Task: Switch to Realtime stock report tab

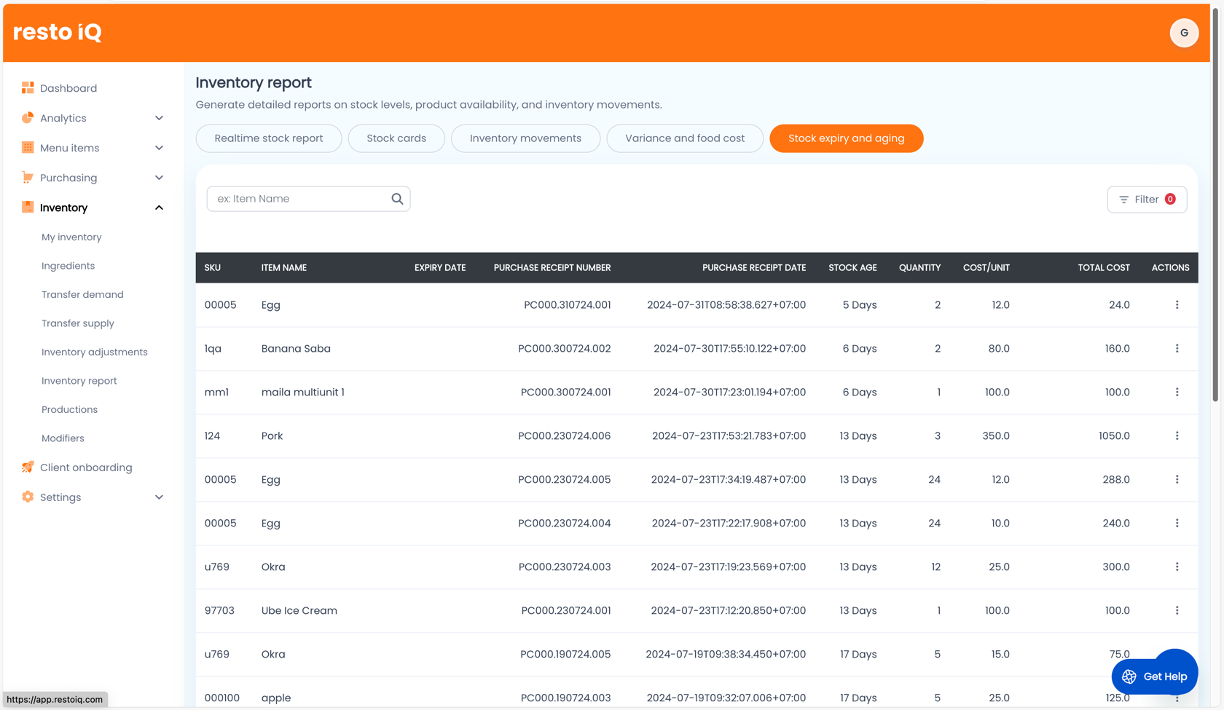Action: coord(269,139)
